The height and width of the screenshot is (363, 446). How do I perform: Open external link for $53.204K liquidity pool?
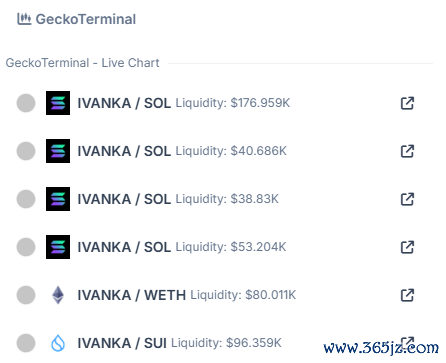407,247
